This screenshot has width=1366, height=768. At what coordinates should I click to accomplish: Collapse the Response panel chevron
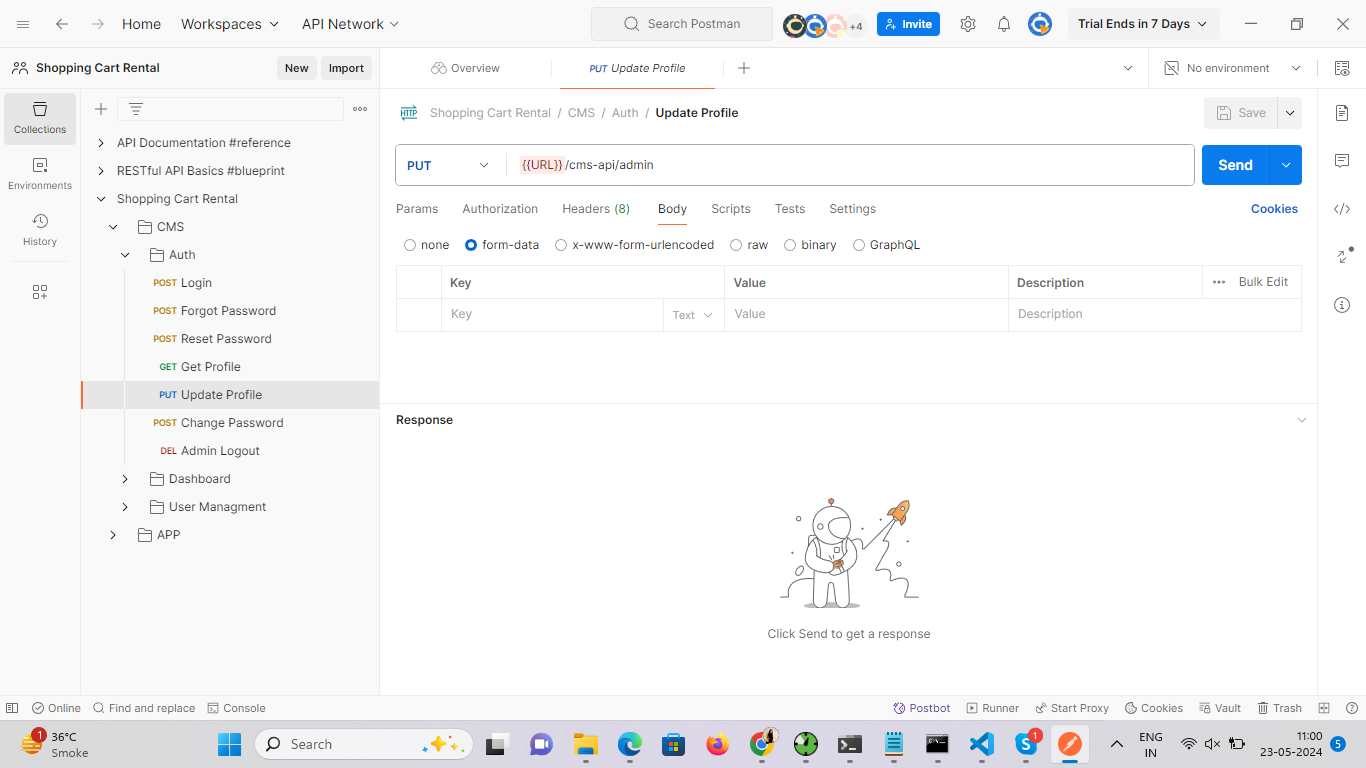(x=1301, y=420)
